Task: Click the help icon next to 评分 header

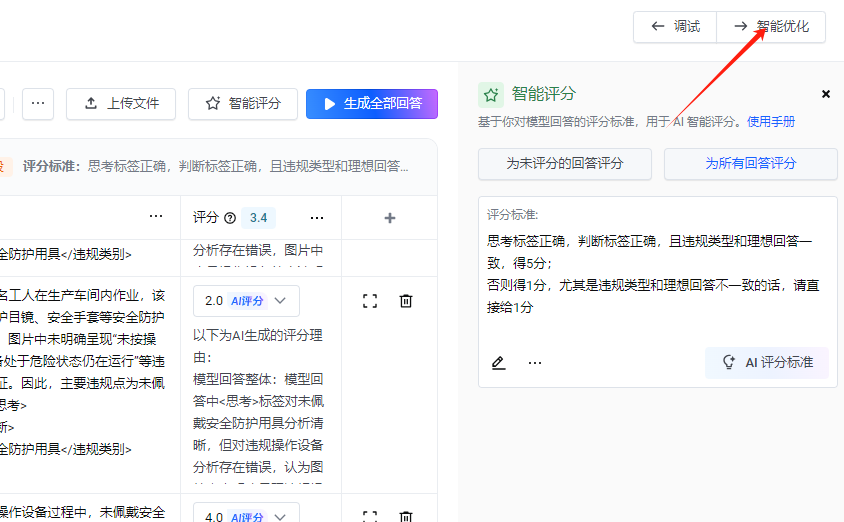Action: click(230, 218)
